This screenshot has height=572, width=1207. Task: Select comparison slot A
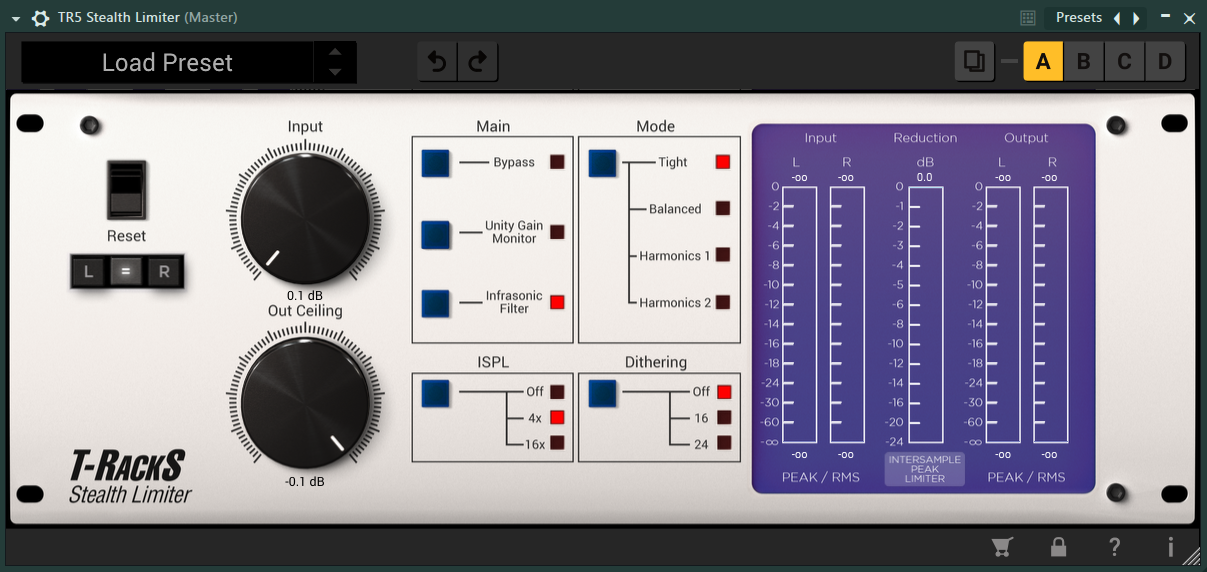(x=1043, y=62)
